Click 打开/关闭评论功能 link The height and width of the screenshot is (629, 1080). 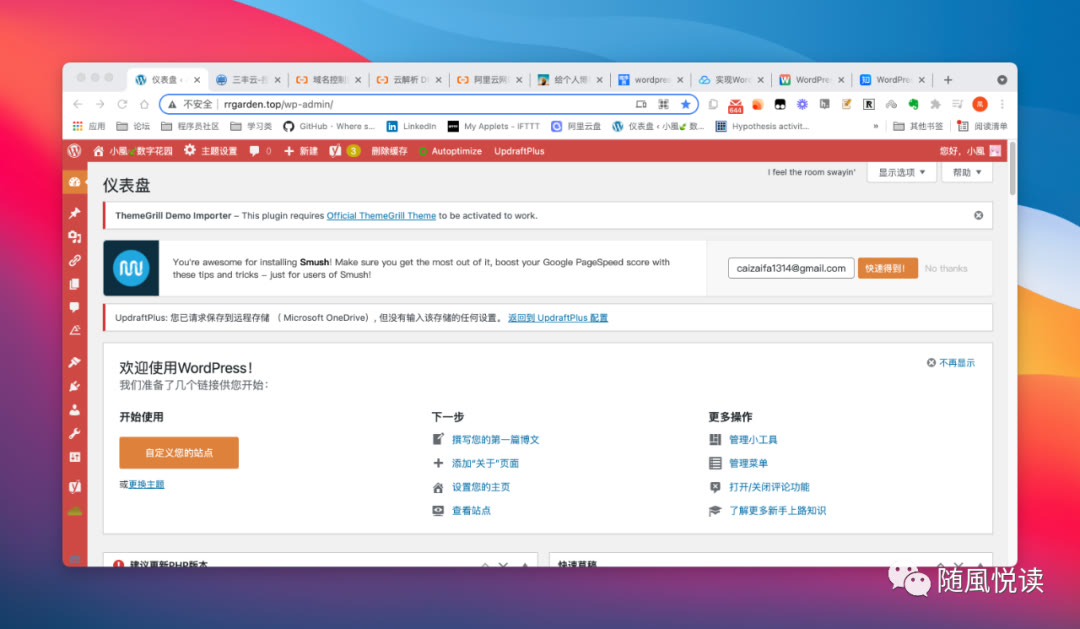click(769, 487)
